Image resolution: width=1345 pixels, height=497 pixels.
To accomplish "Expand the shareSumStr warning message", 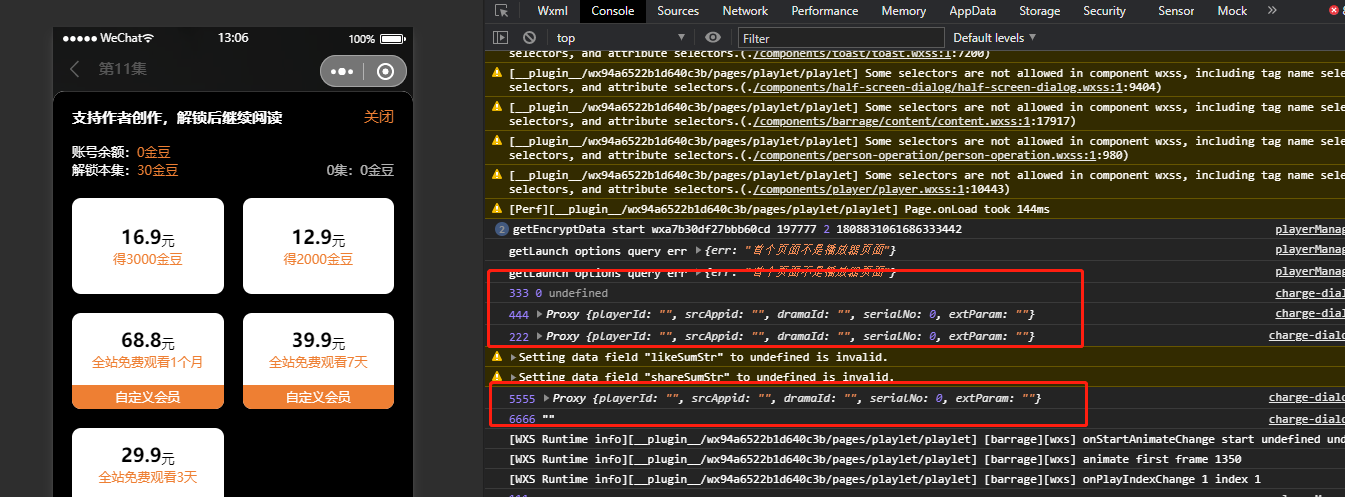I will 514,377.
